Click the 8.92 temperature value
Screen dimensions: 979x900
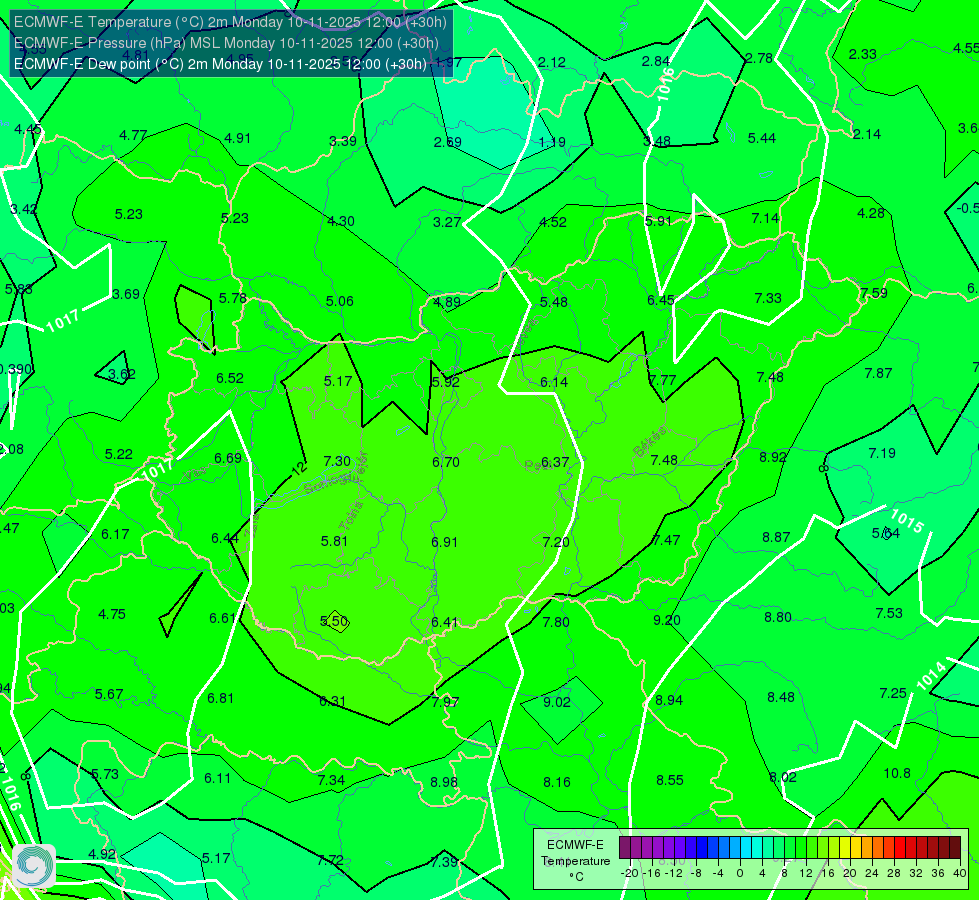(773, 457)
